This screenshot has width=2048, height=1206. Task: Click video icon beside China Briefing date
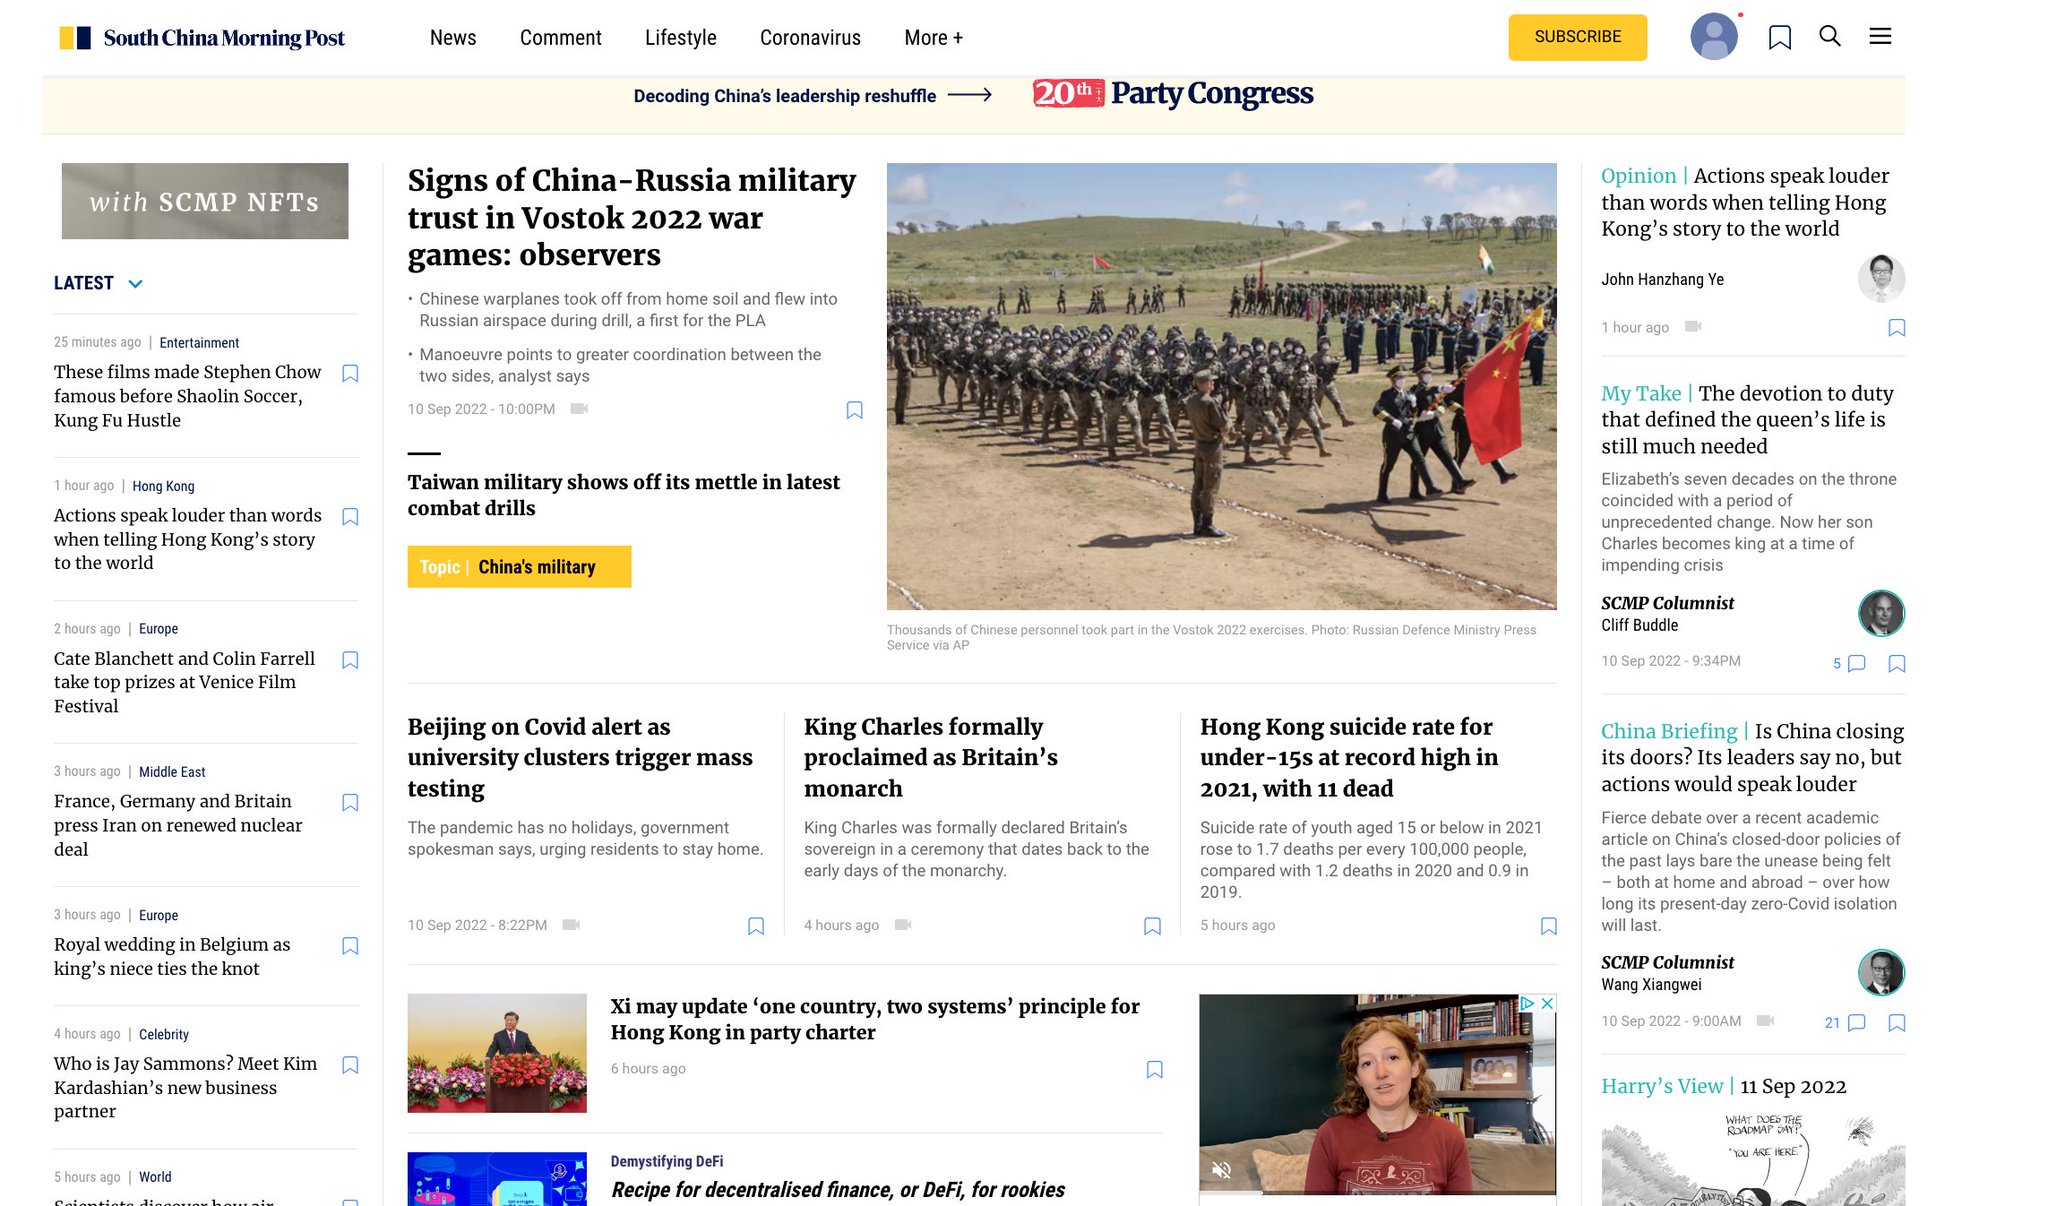[x=1765, y=1020]
